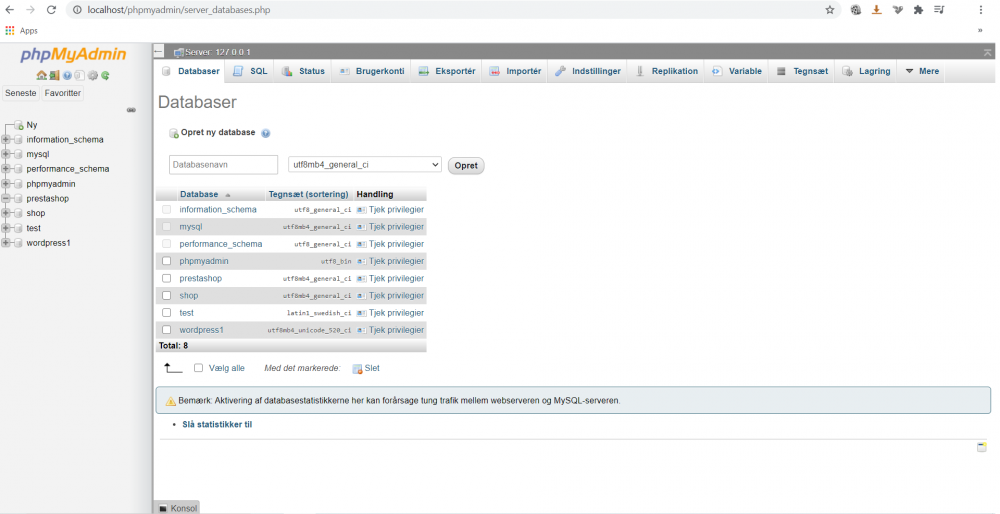
Task: Reload the page with browser refresh icon
Action: (52, 10)
